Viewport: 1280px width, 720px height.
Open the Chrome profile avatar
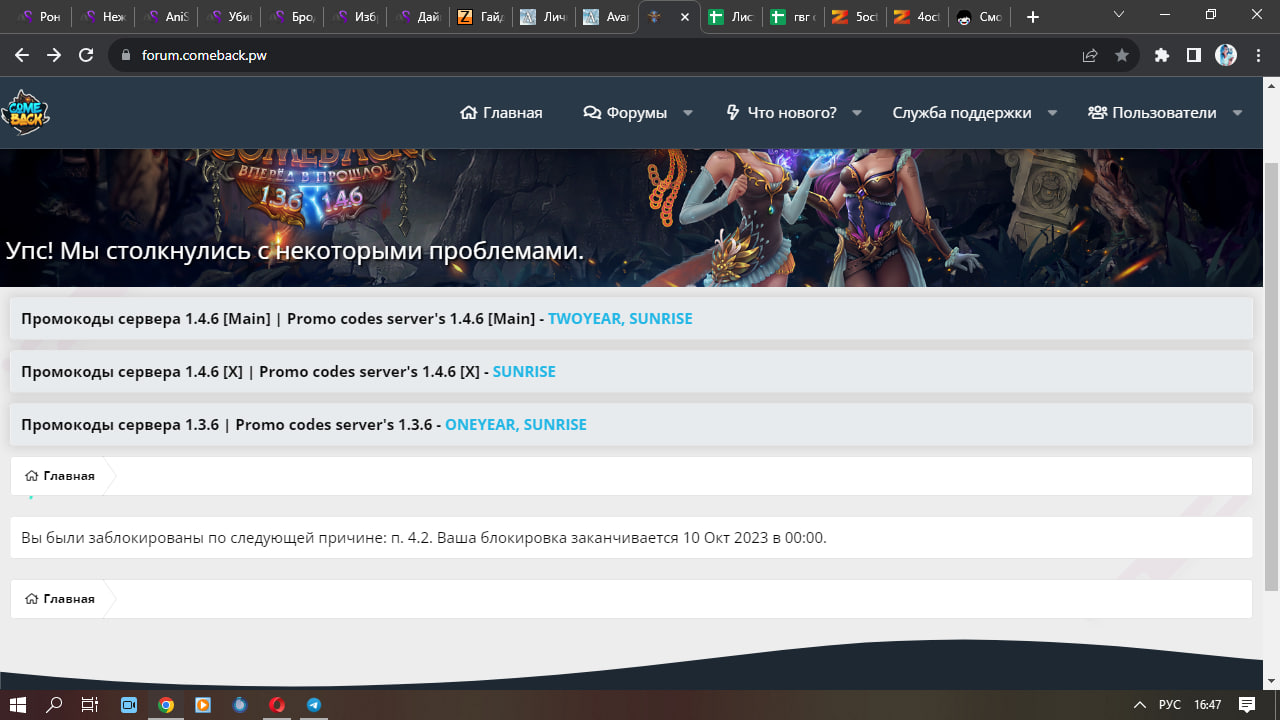[1226, 56]
